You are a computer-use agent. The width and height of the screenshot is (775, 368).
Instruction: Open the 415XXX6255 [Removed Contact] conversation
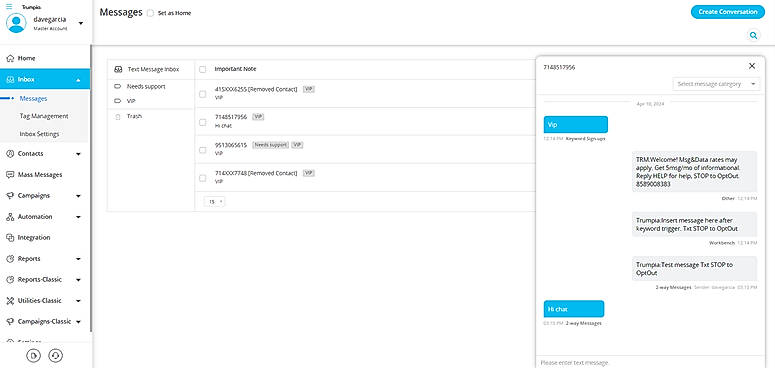pyautogui.click(x=256, y=89)
